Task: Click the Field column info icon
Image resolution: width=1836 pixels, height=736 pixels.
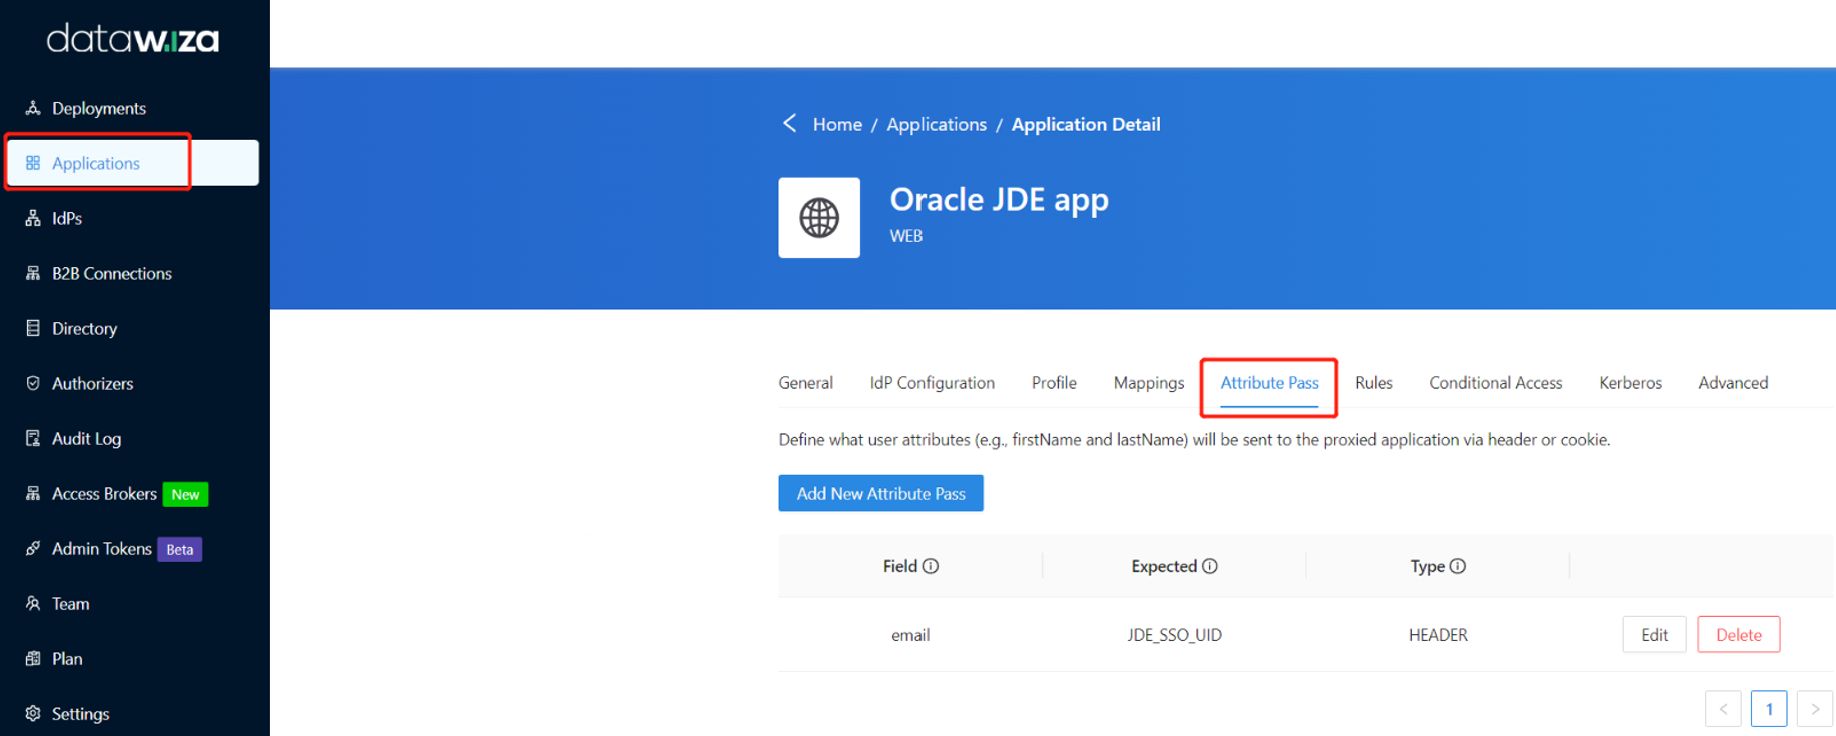Action: (x=931, y=566)
